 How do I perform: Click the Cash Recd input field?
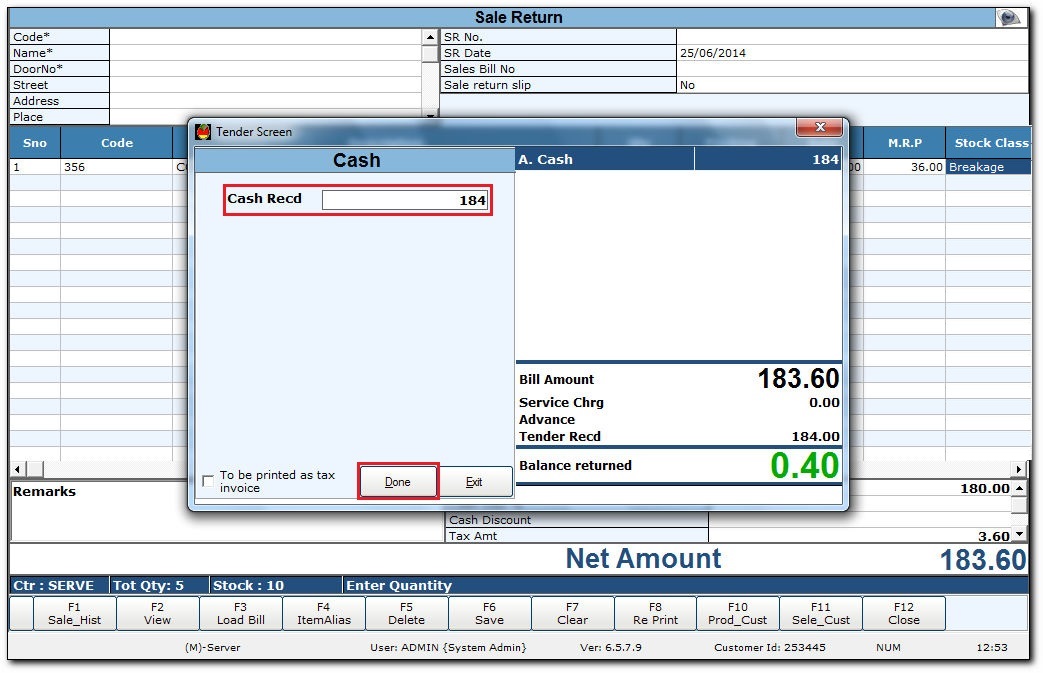click(x=405, y=200)
